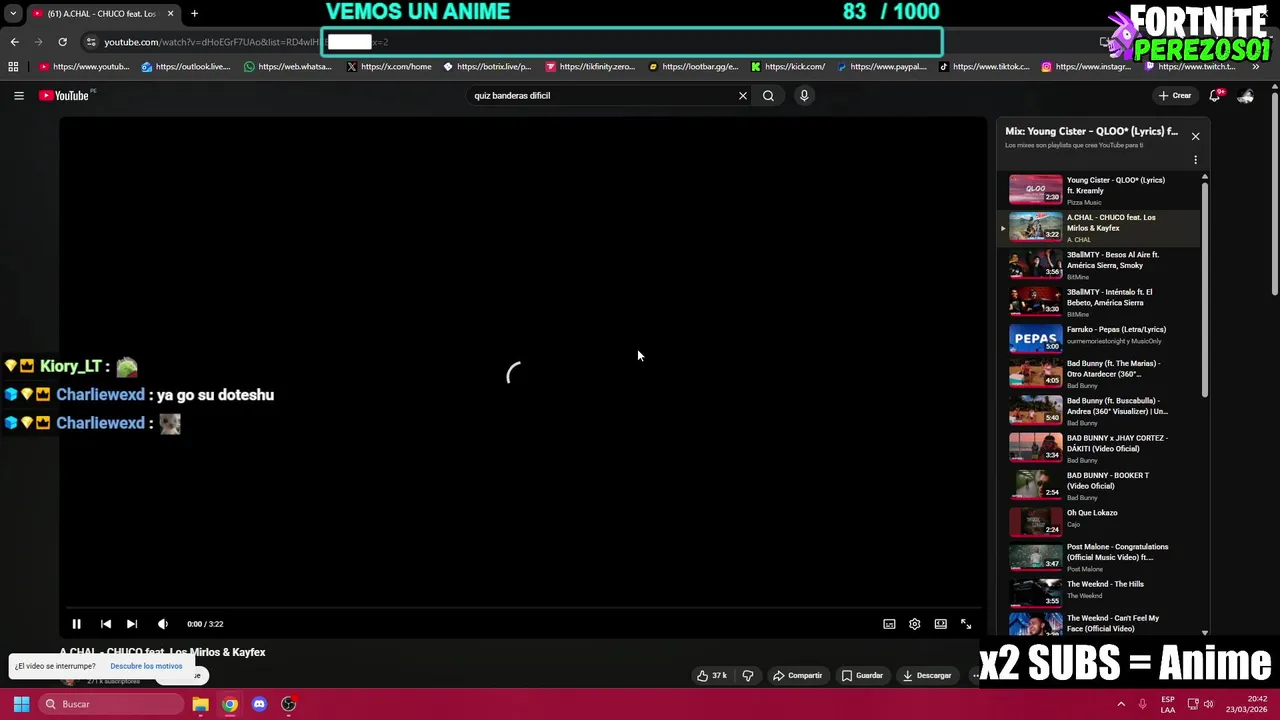
Task: Toggle subtitles in the video player
Action: pos(889,624)
